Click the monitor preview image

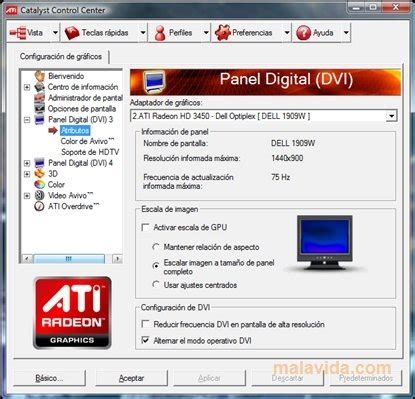(325, 243)
